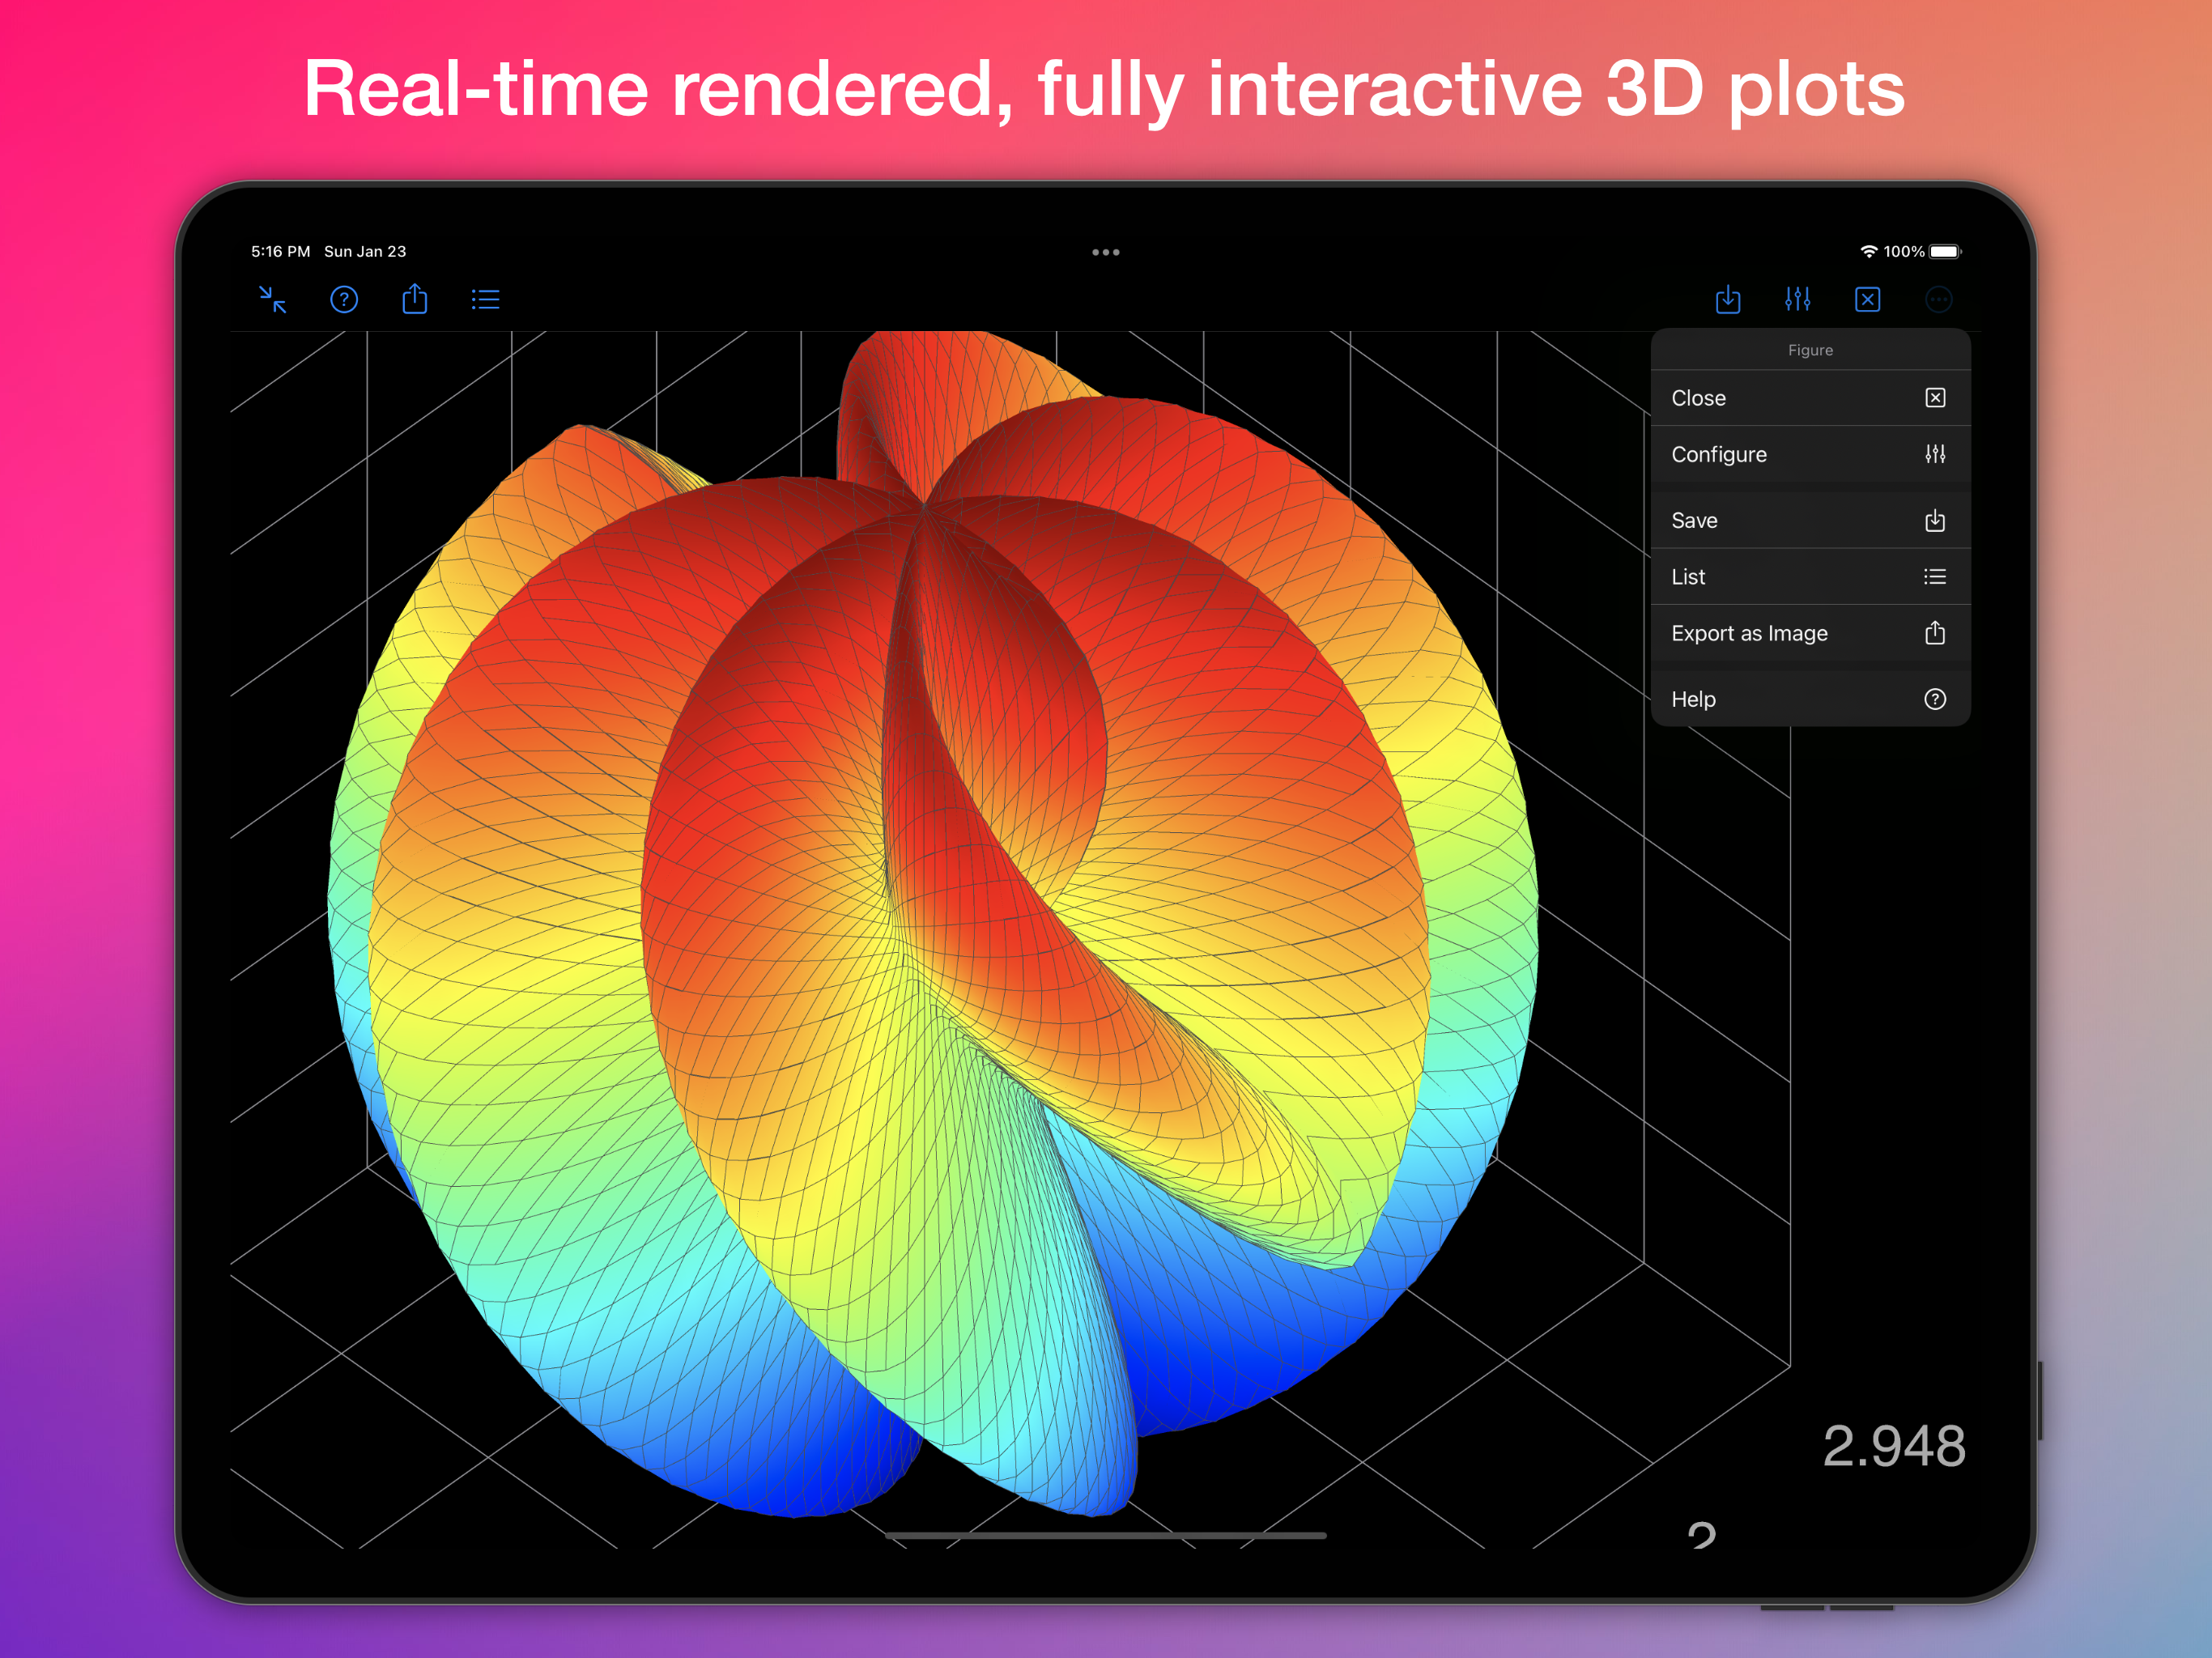Screen dimensions: 2212x1658
Task: Tap the Wi-Fi status icon
Action: 1868,252
